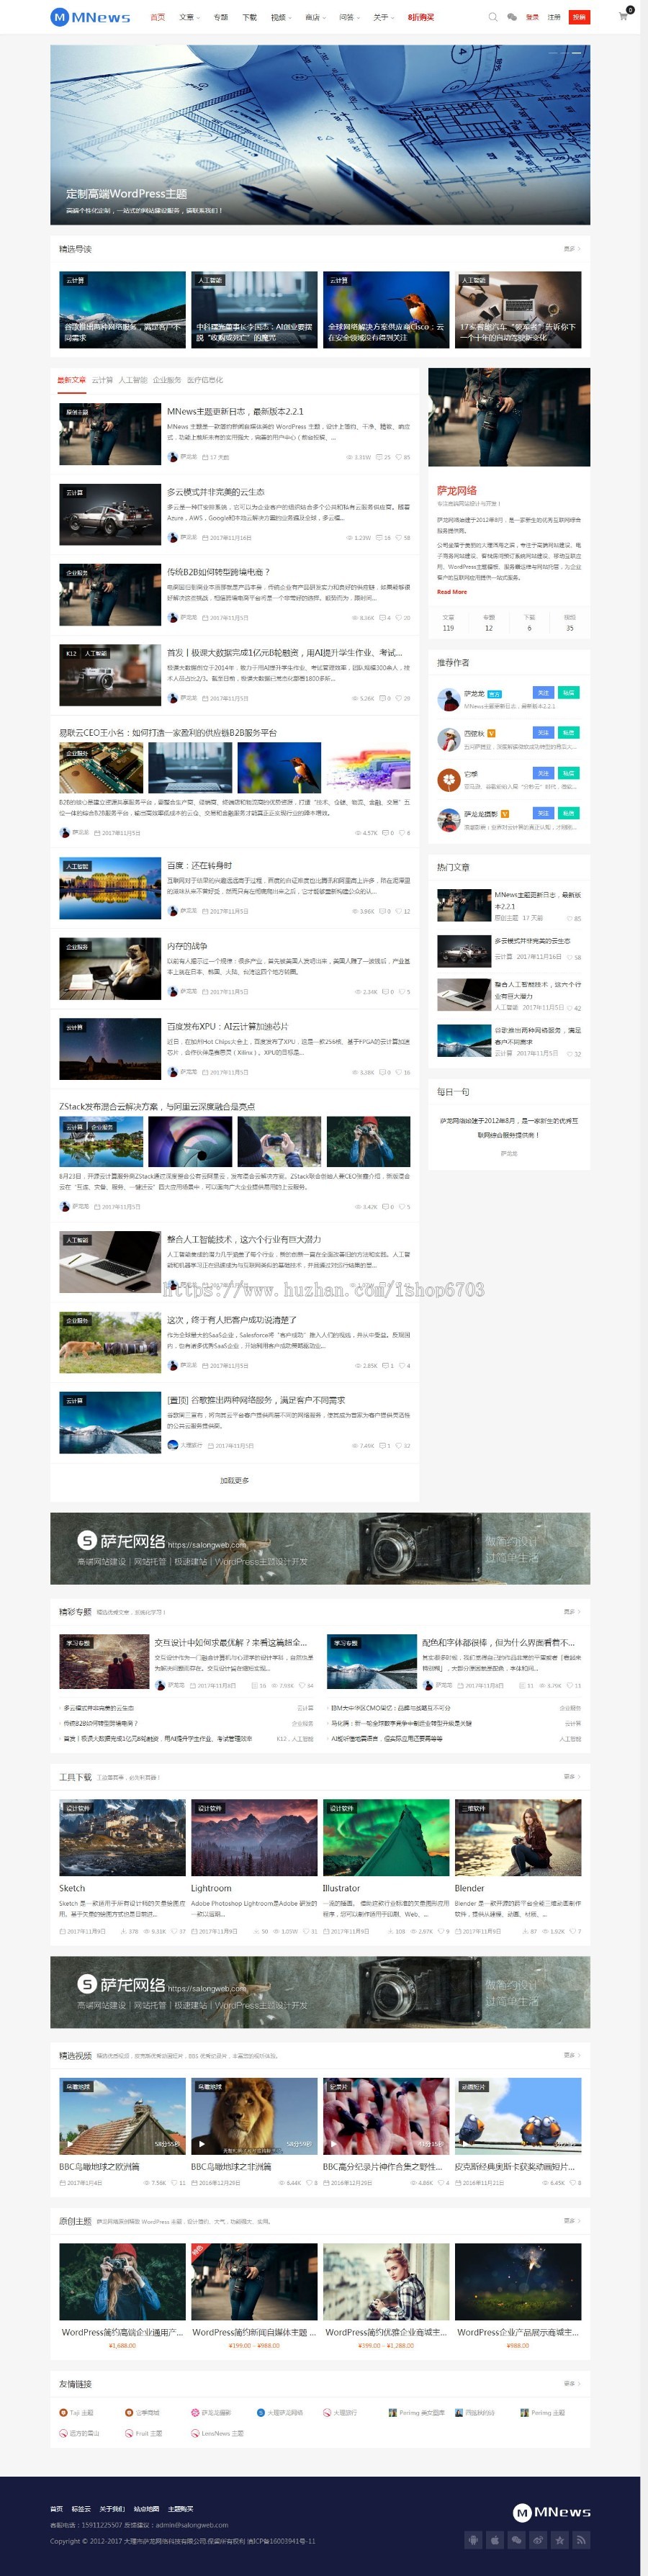This screenshot has width=648, height=2576.
Task: Open 专题 in top navigation
Action: click(221, 17)
